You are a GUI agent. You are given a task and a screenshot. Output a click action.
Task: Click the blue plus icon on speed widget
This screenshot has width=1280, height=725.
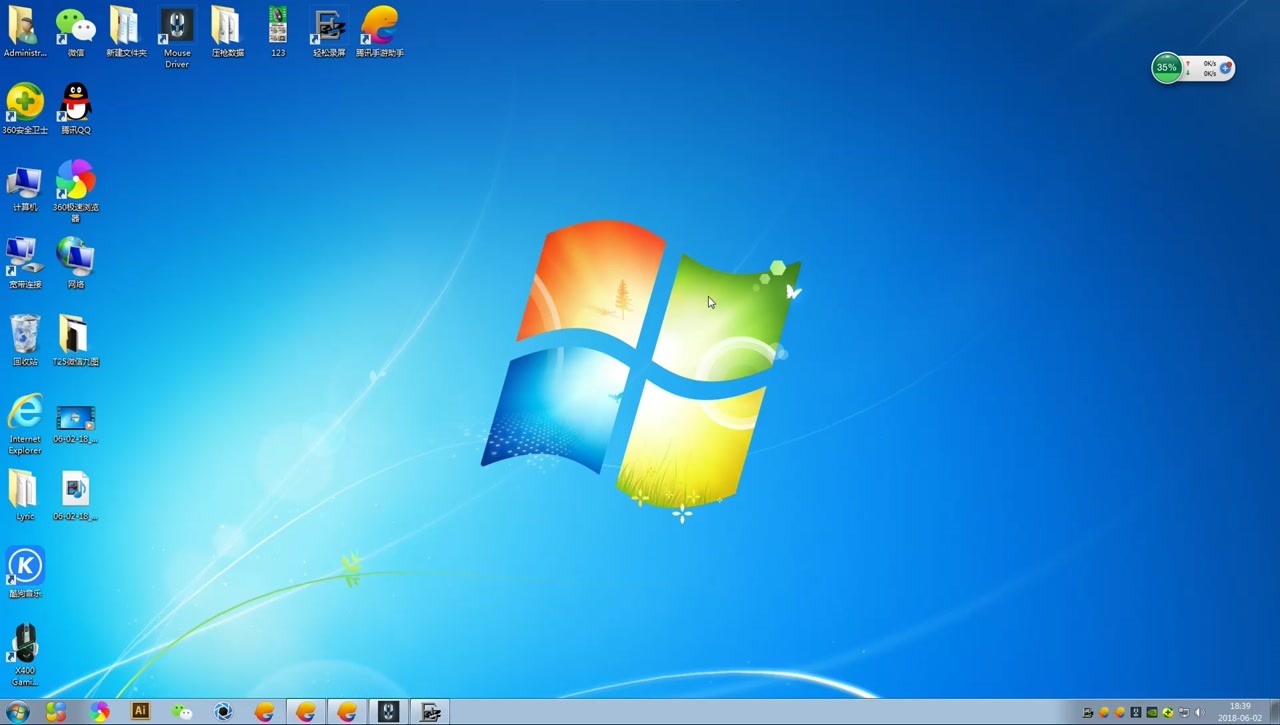pos(1225,68)
